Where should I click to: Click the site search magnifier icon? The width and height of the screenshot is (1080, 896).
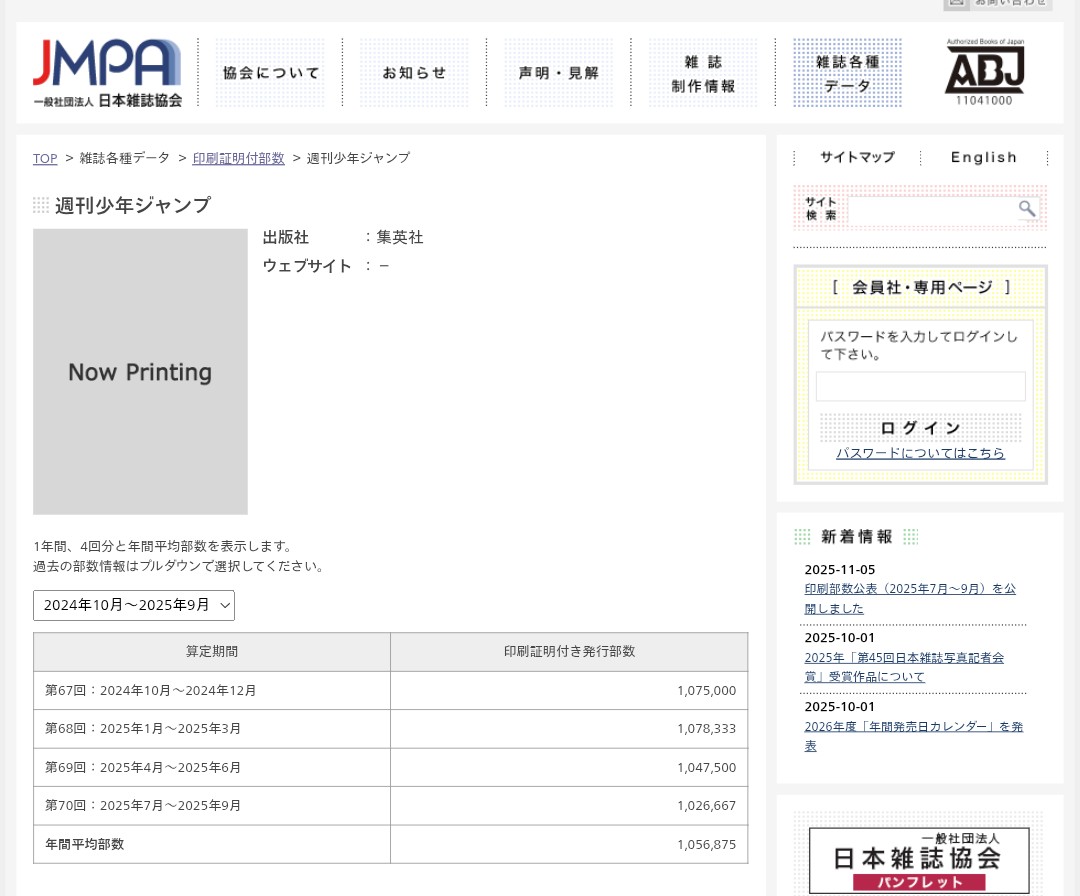pos(1027,209)
